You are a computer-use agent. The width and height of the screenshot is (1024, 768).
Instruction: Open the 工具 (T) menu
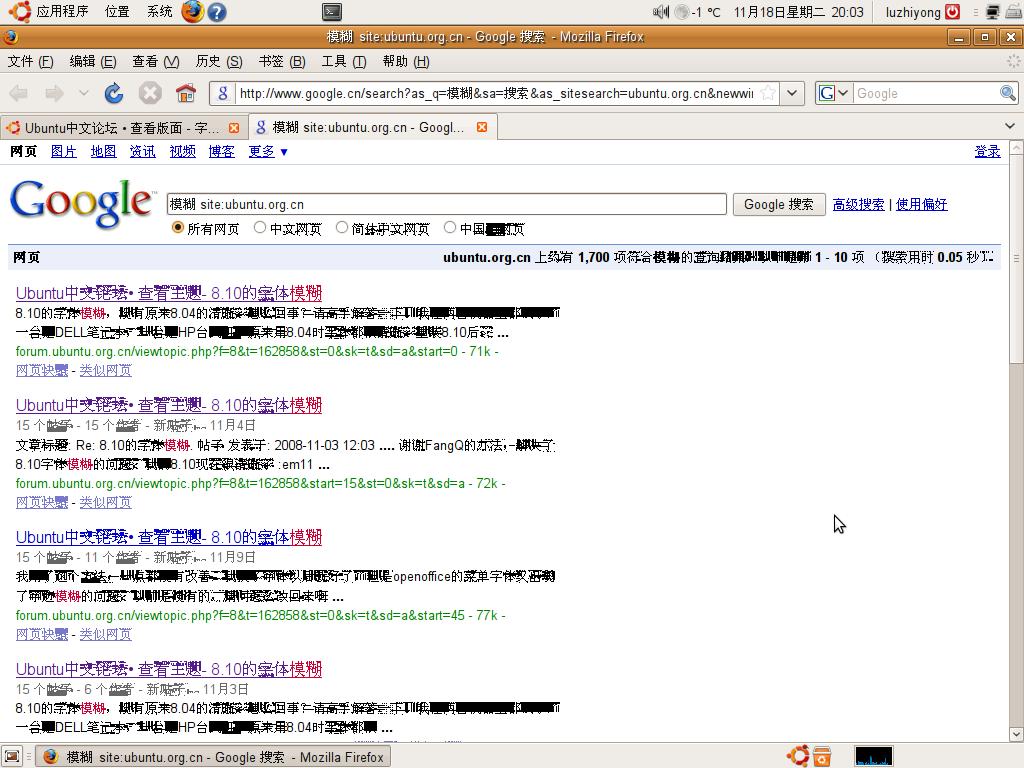click(x=344, y=61)
